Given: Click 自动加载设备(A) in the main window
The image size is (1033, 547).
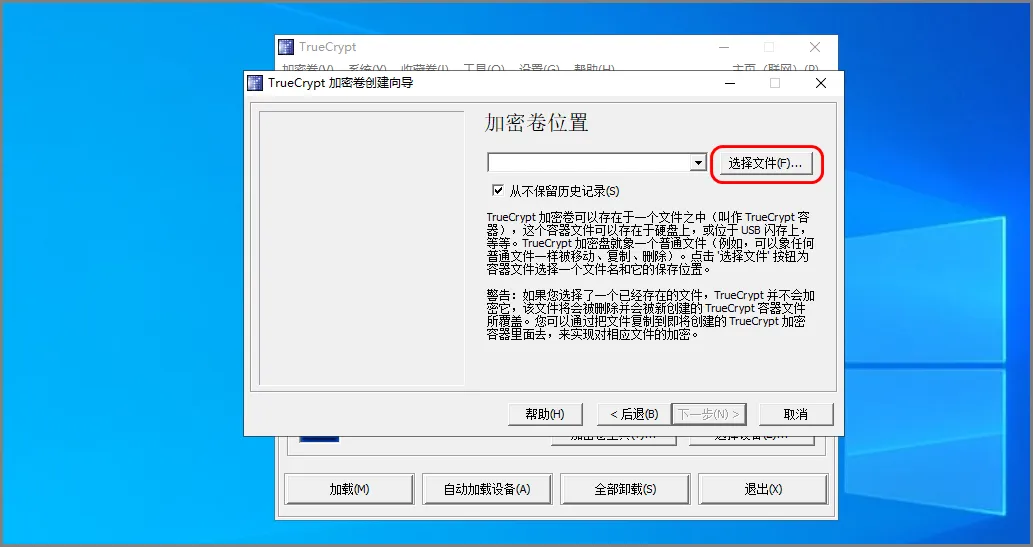Looking at the screenshot, I should [487, 489].
